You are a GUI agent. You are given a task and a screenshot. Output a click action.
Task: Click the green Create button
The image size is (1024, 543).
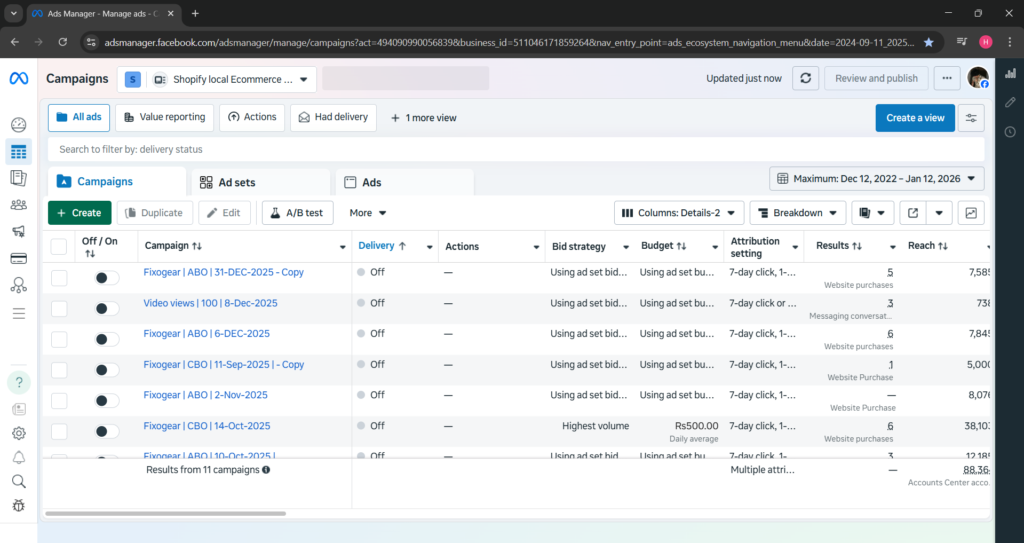click(x=79, y=213)
